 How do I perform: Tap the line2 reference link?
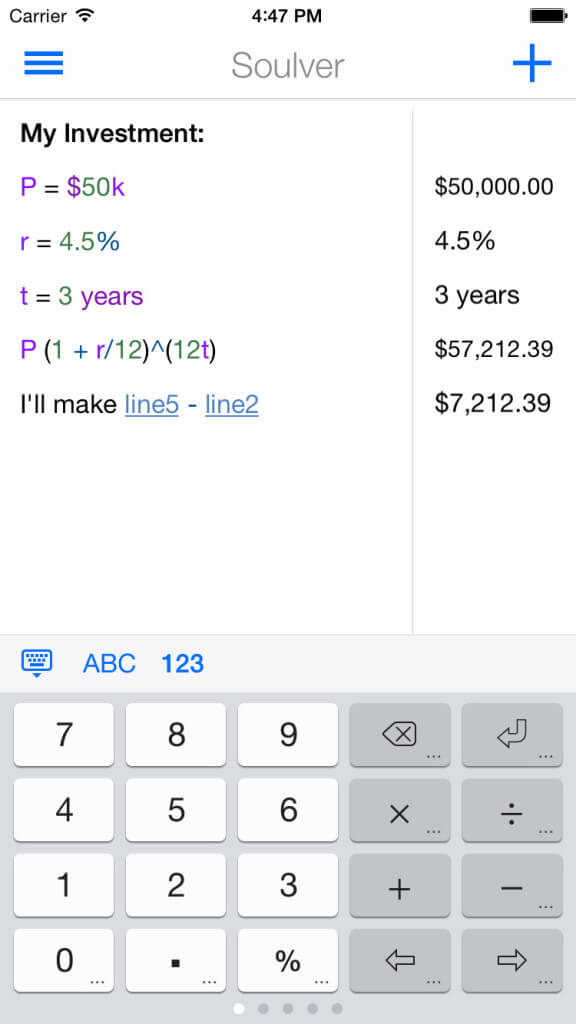coord(232,405)
